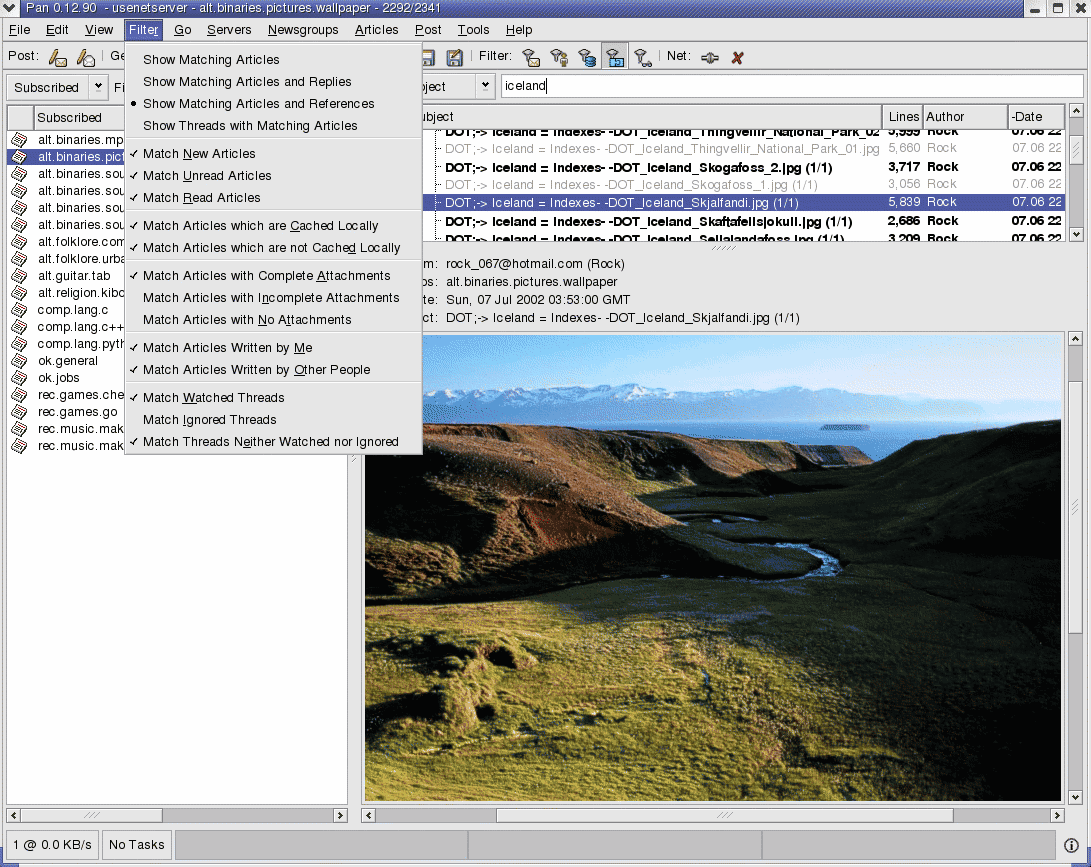
Task: Click the newsgroup icon beside alt.guitar.tab
Action: click(19, 276)
